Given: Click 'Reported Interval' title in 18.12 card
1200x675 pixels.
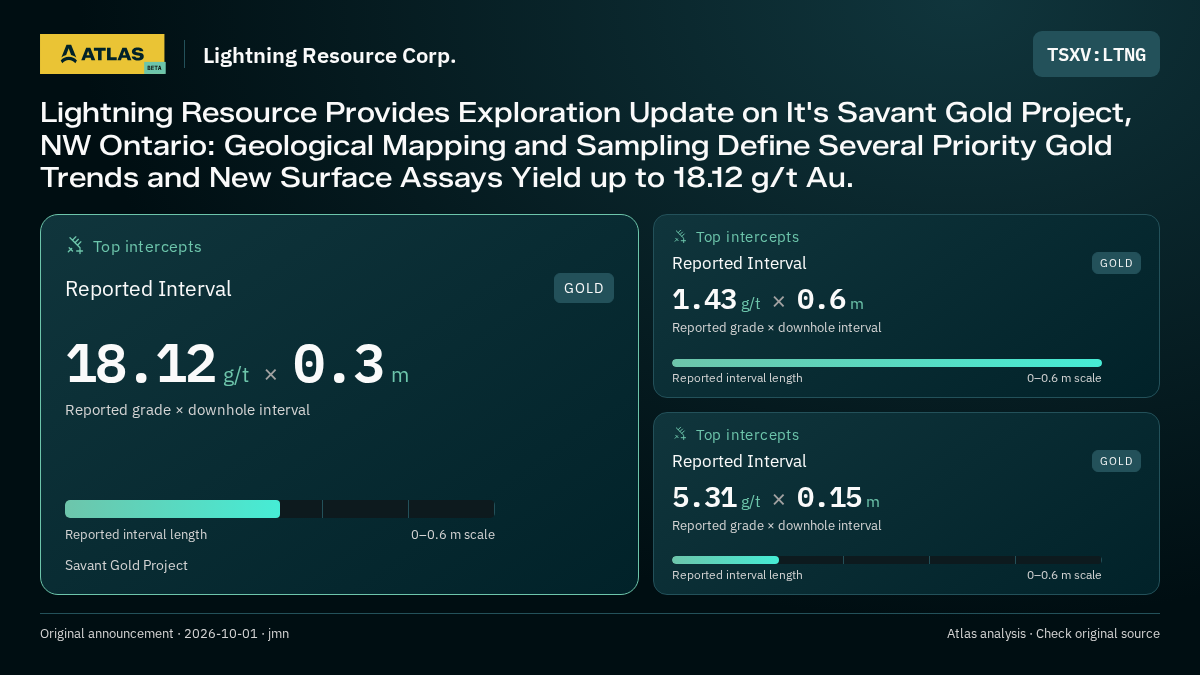Looking at the screenshot, I should (148, 289).
